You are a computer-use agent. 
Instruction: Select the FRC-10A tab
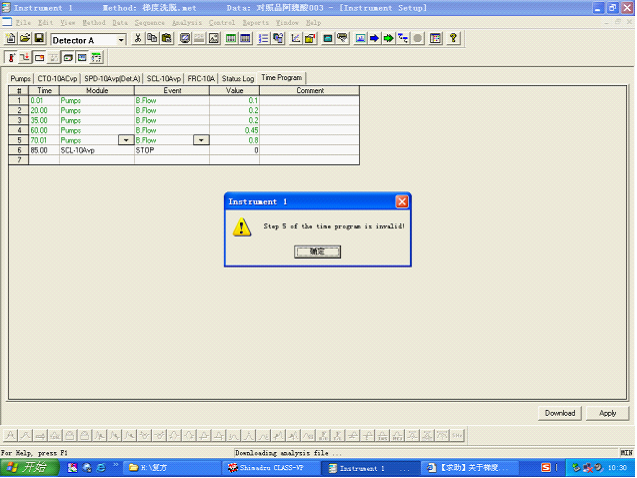201,78
